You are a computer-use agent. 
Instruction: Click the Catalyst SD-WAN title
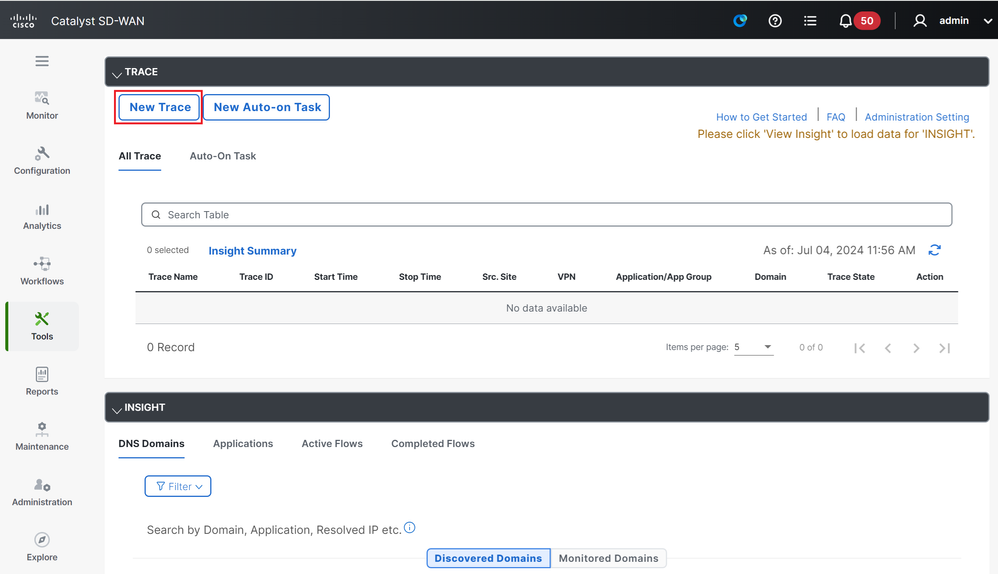(97, 21)
